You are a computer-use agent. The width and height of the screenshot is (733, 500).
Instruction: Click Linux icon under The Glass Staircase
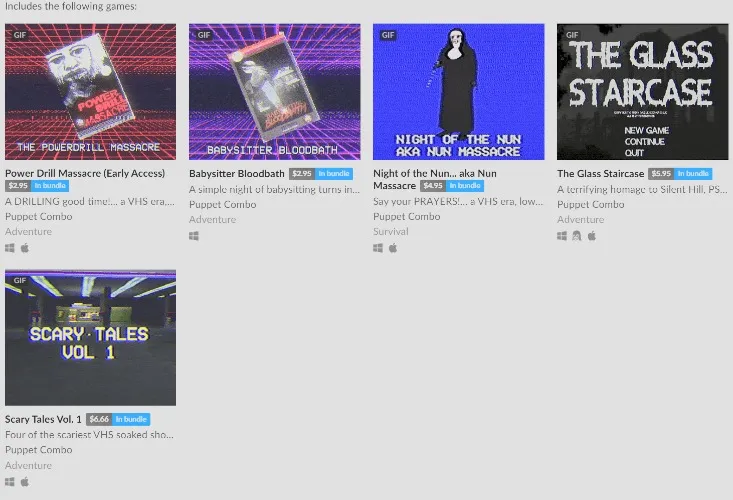point(577,236)
